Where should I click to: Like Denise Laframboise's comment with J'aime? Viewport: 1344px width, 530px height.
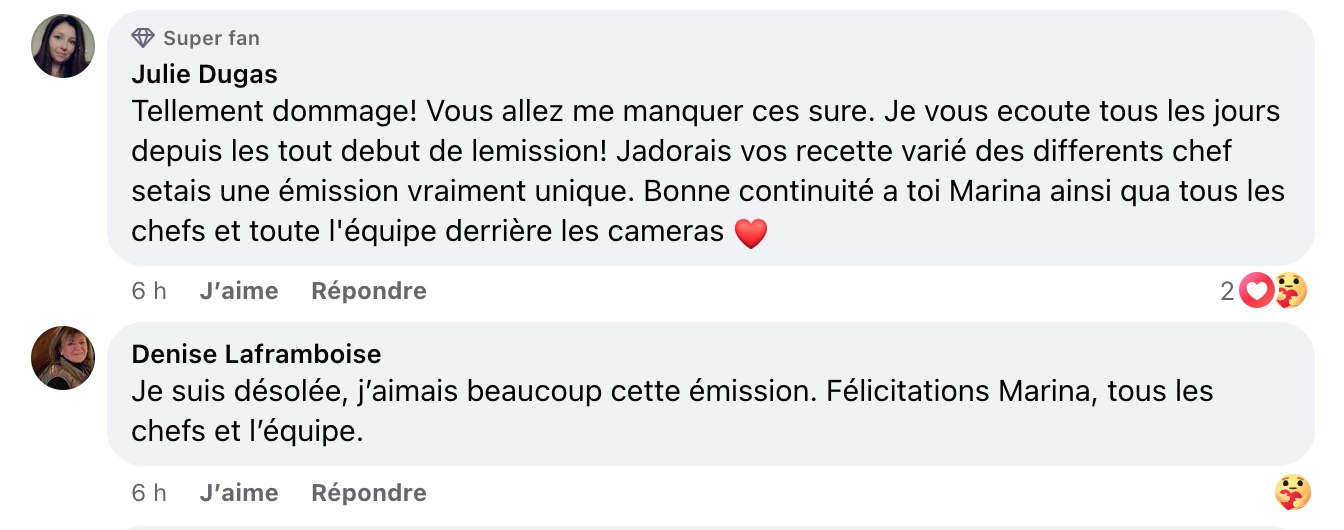[239, 493]
